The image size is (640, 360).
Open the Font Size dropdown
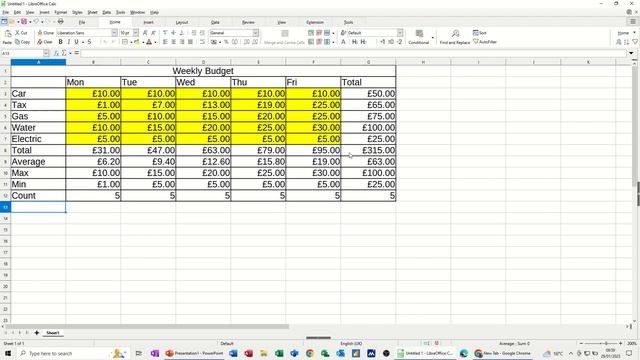[136, 33]
